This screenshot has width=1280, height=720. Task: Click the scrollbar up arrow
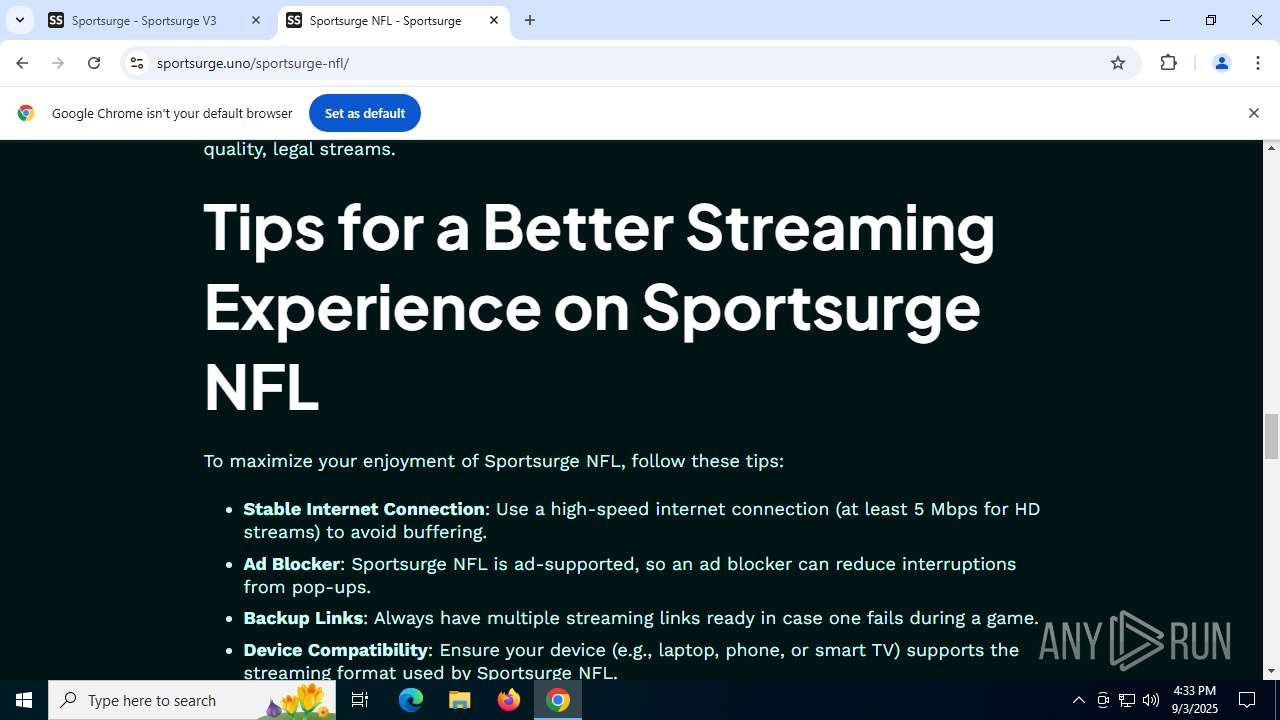point(1272,148)
